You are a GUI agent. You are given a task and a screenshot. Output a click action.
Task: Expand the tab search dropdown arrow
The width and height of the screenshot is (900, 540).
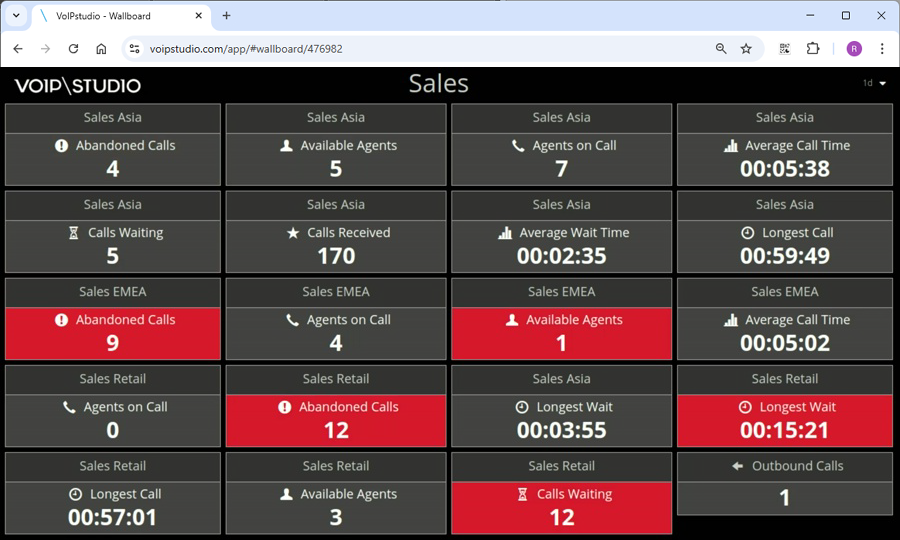(x=16, y=16)
